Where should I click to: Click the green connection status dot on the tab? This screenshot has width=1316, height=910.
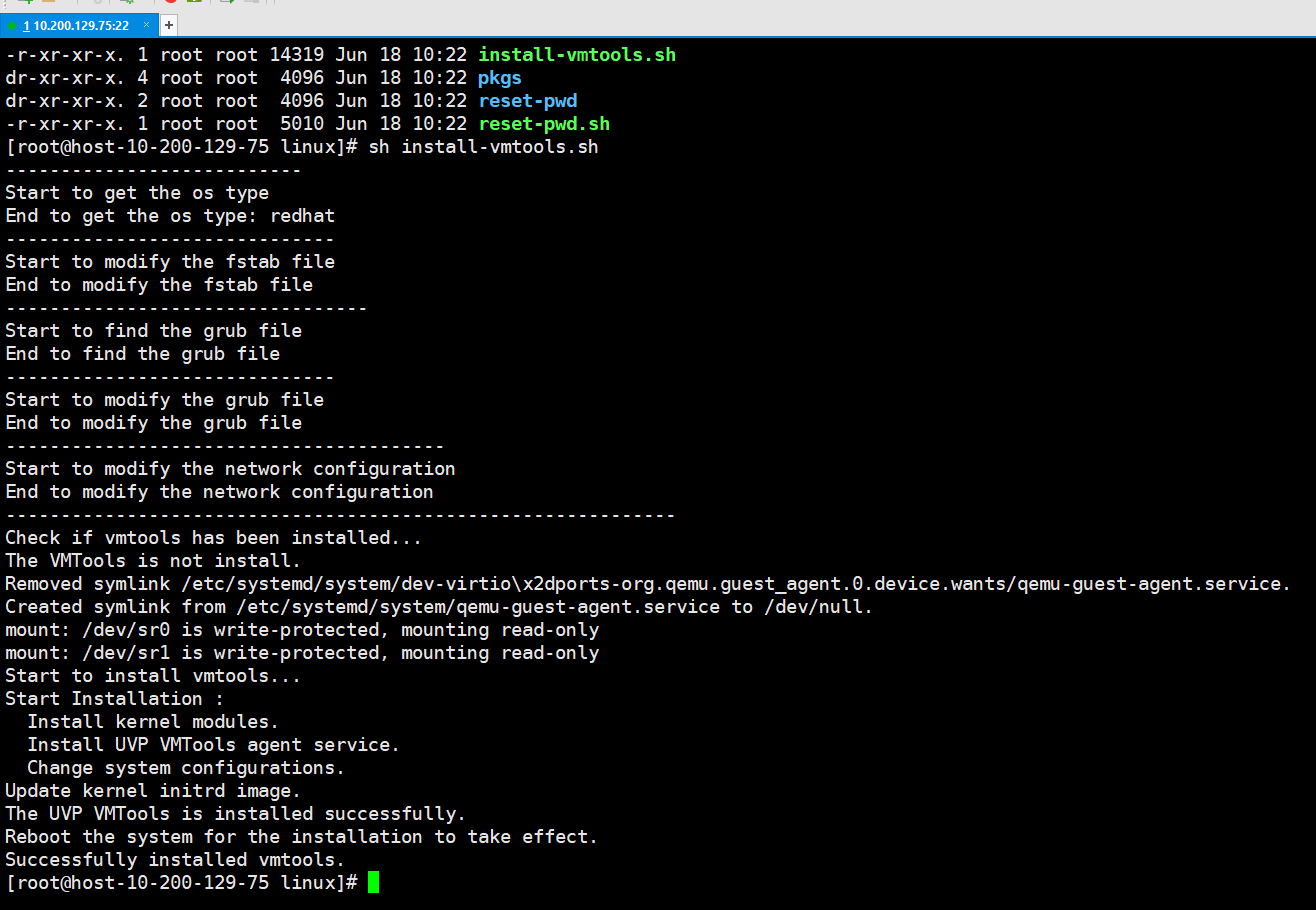12,26
